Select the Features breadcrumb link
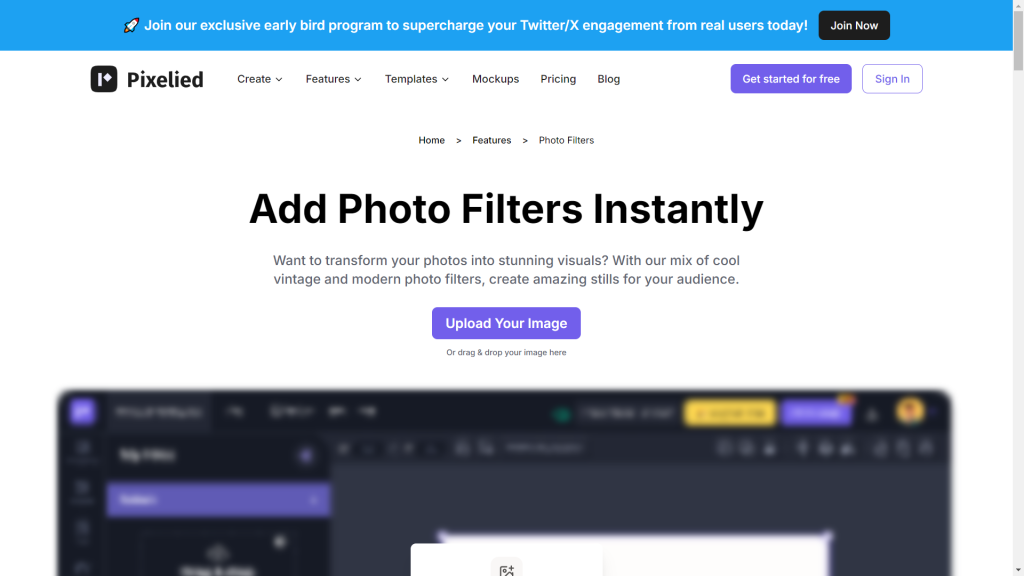Screen dimensions: 1024x576 (491, 140)
